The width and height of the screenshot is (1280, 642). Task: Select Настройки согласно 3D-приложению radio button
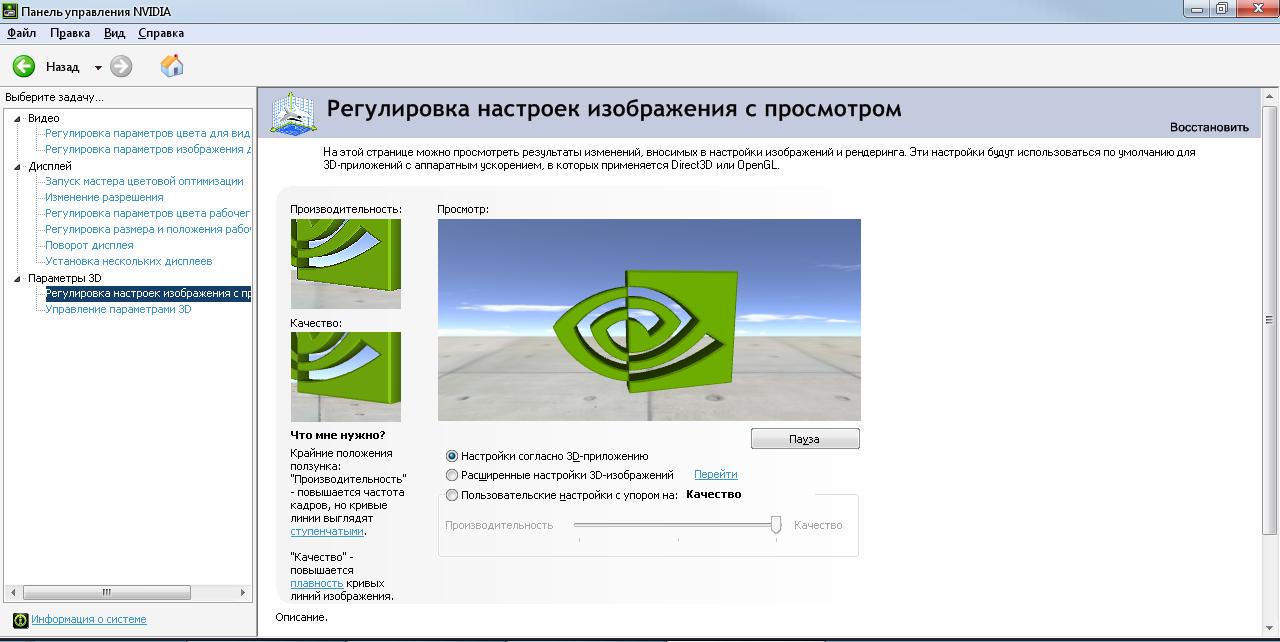(x=452, y=456)
